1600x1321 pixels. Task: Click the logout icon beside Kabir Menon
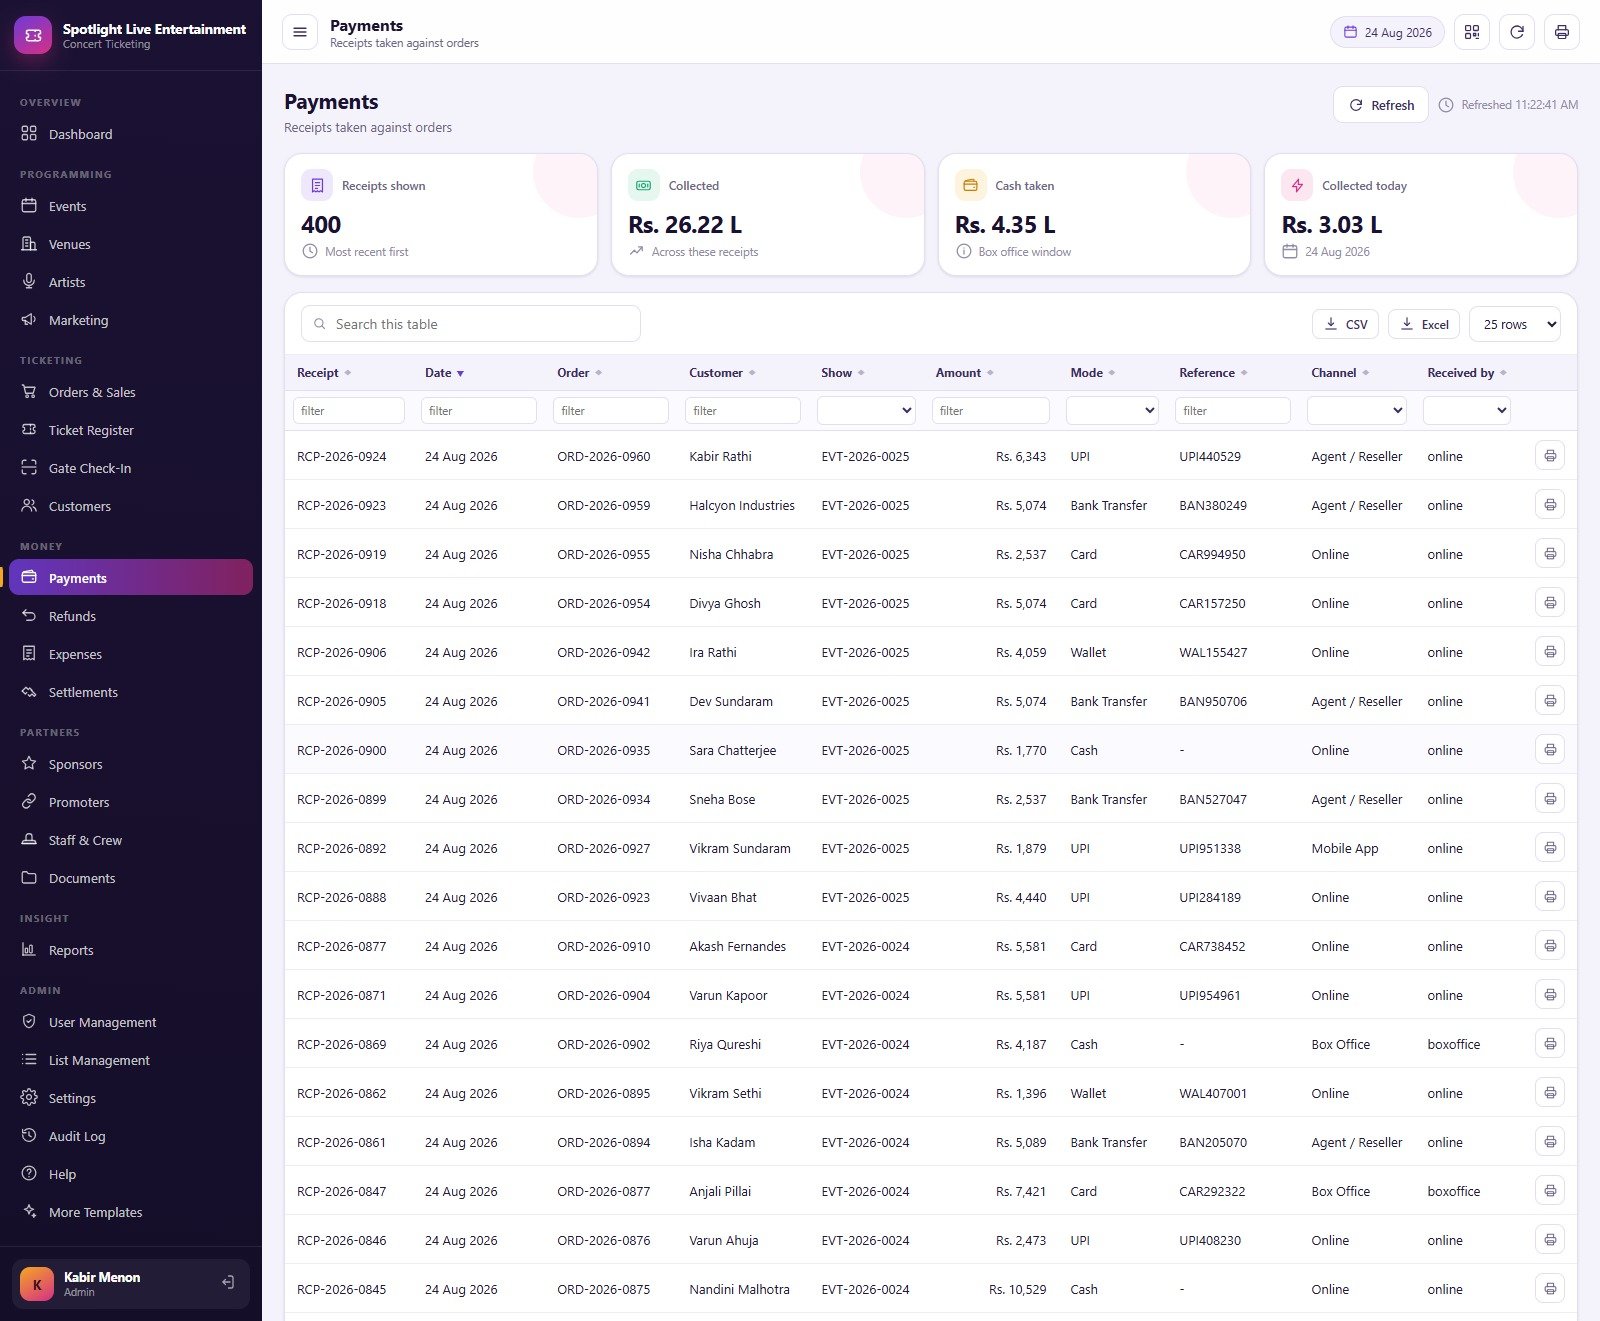pyautogui.click(x=228, y=1283)
